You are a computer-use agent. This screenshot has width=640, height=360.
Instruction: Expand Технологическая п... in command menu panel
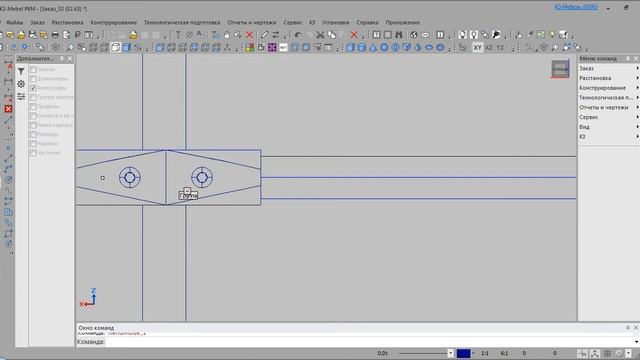click(x=609, y=98)
